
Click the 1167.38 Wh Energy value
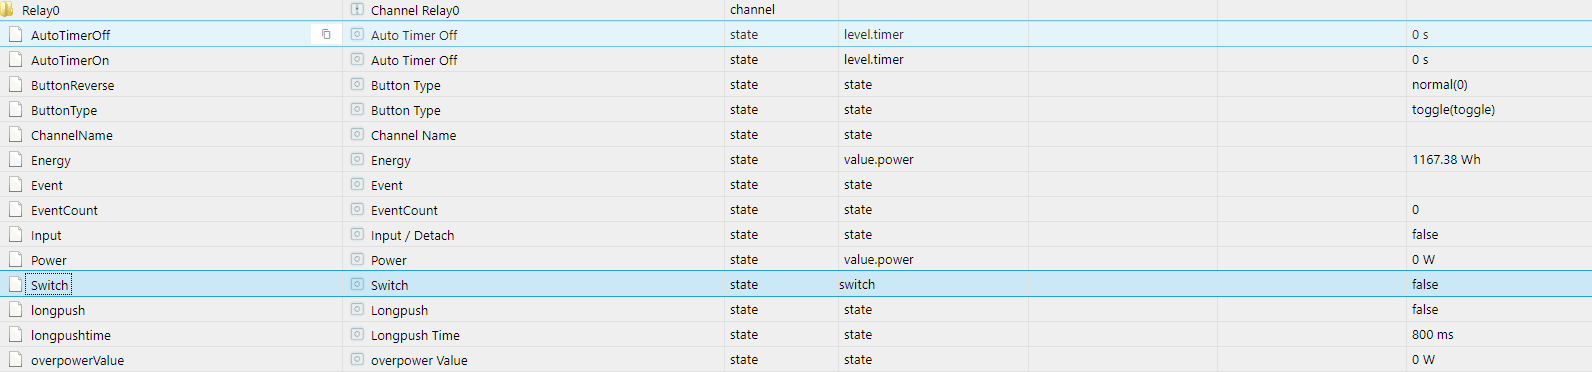pos(1446,159)
